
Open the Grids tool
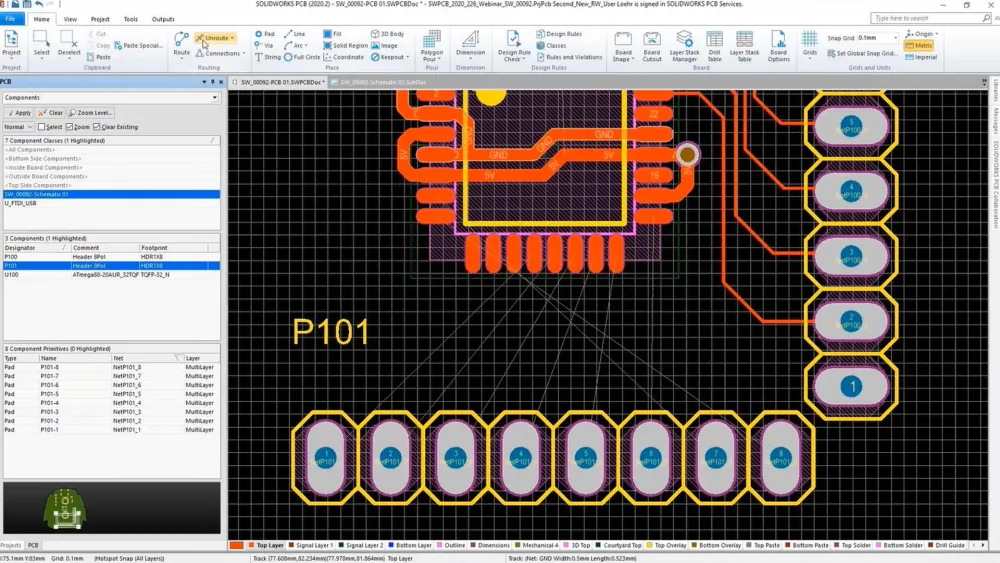tap(809, 45)
